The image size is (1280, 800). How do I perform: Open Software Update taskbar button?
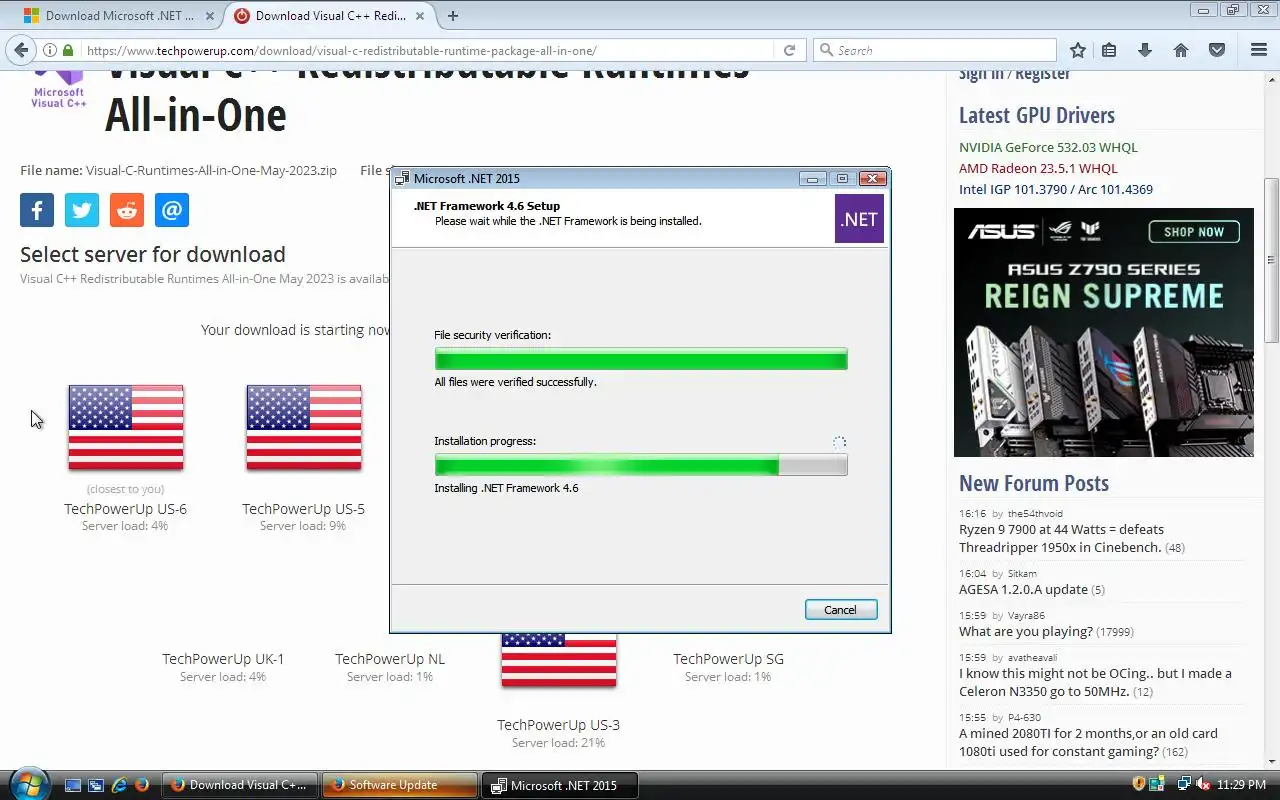[400, 785]
